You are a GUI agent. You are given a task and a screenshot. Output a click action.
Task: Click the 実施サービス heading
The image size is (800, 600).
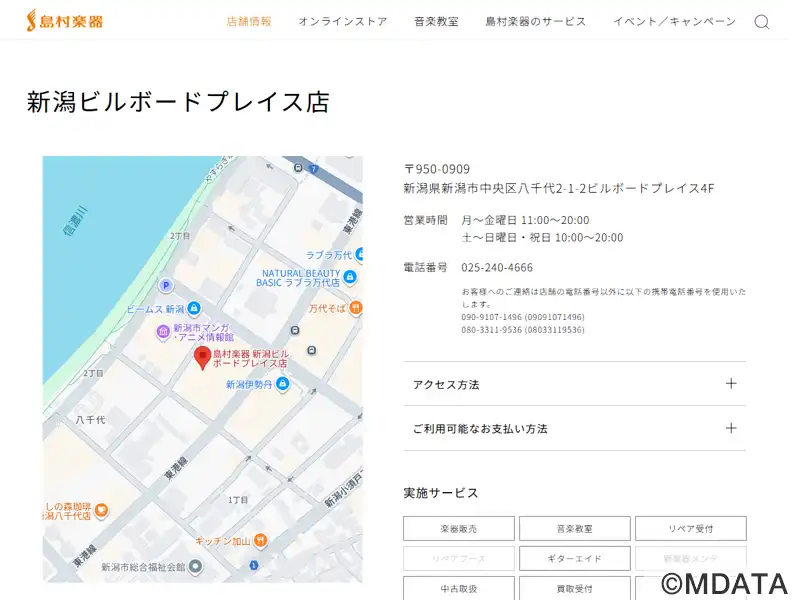tap(441, 493)
